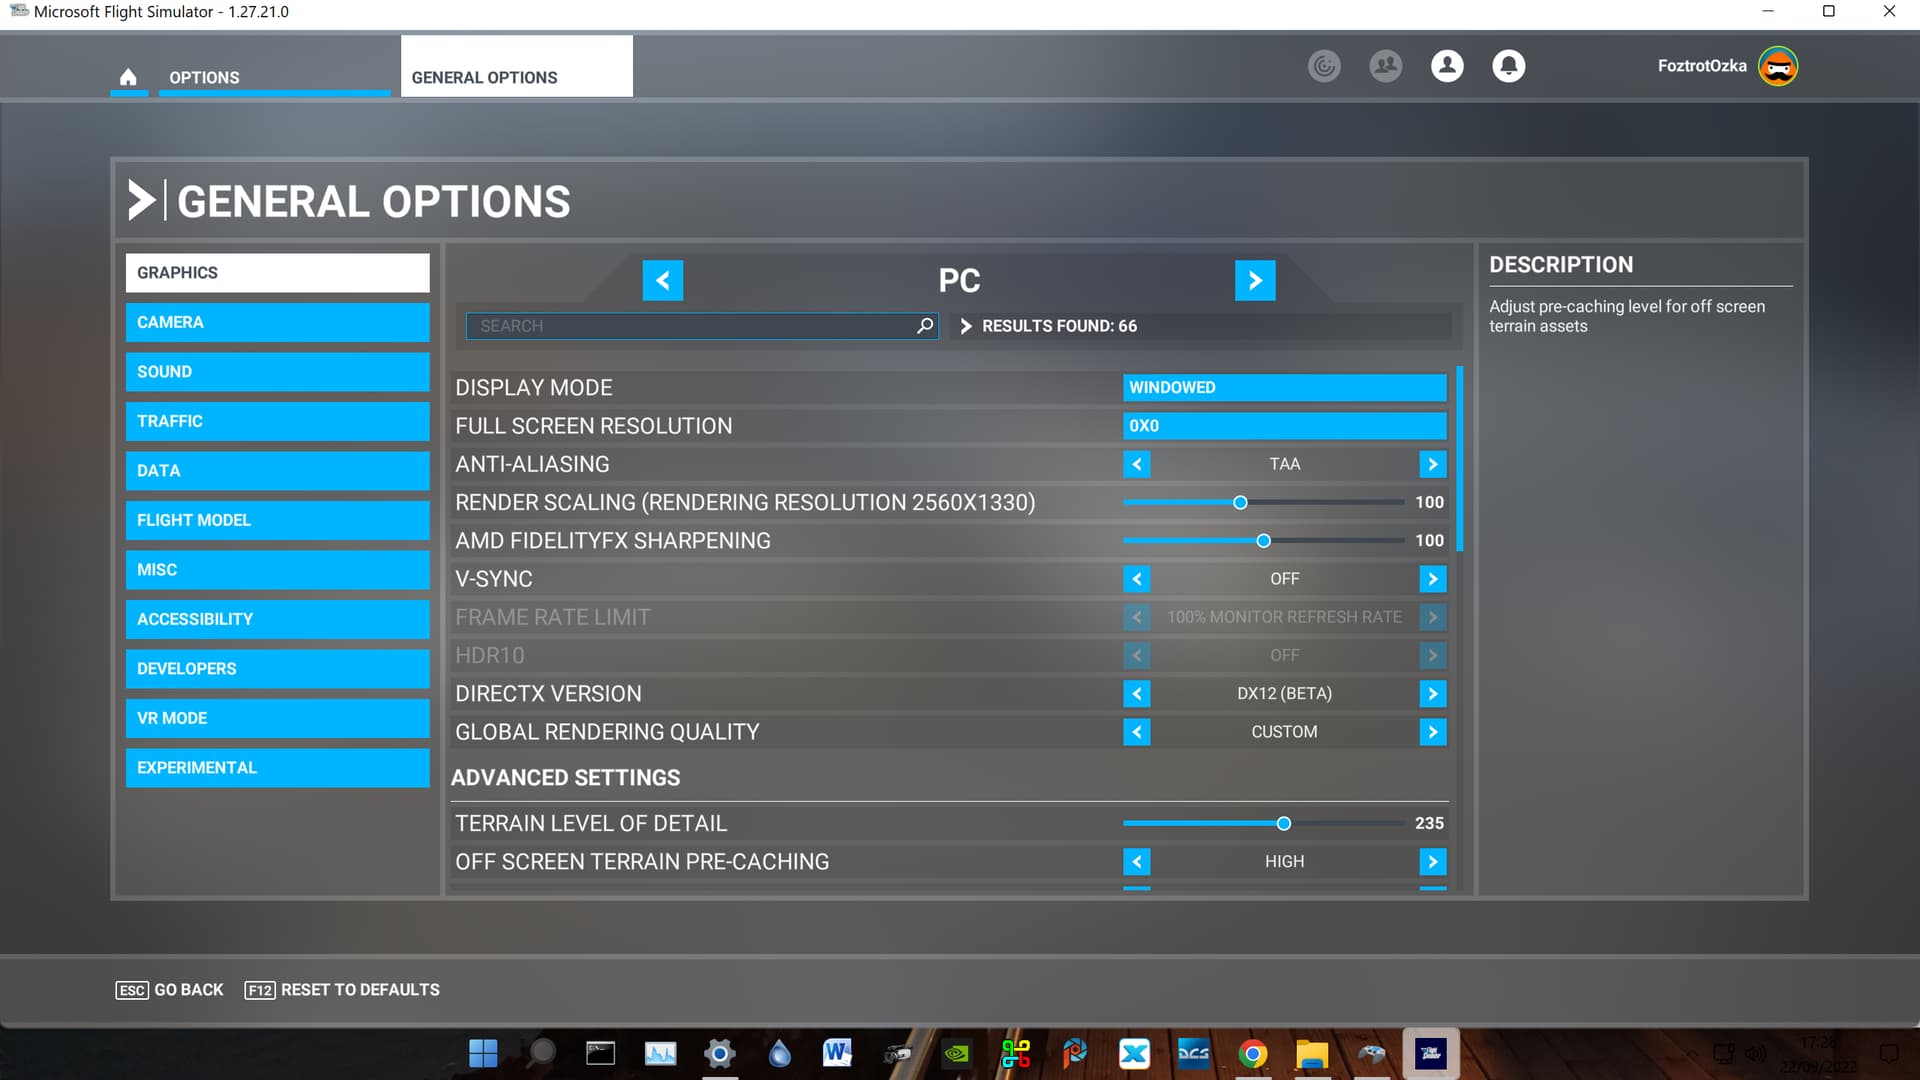Click the search magnifier icon
1920x1080 pixels.
925,326
